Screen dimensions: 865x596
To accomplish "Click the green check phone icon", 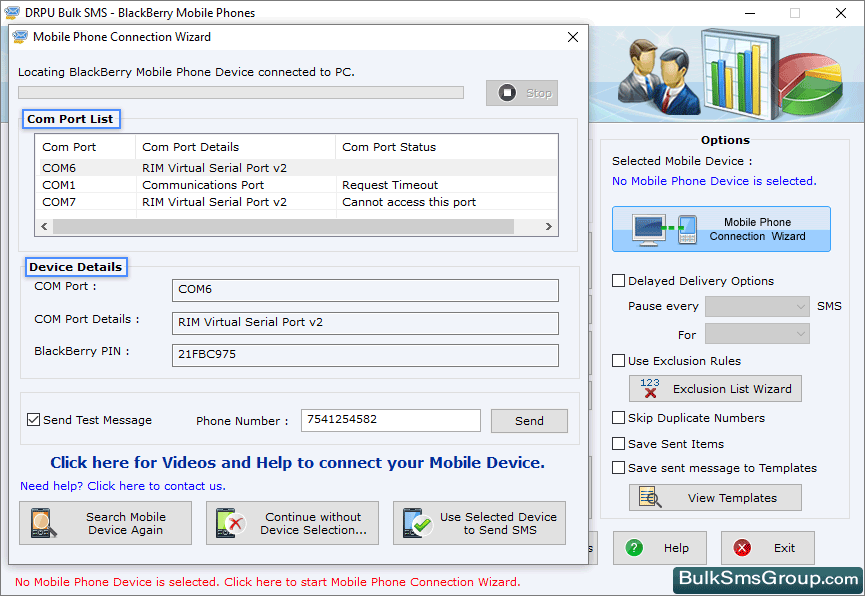I will 418,523.
